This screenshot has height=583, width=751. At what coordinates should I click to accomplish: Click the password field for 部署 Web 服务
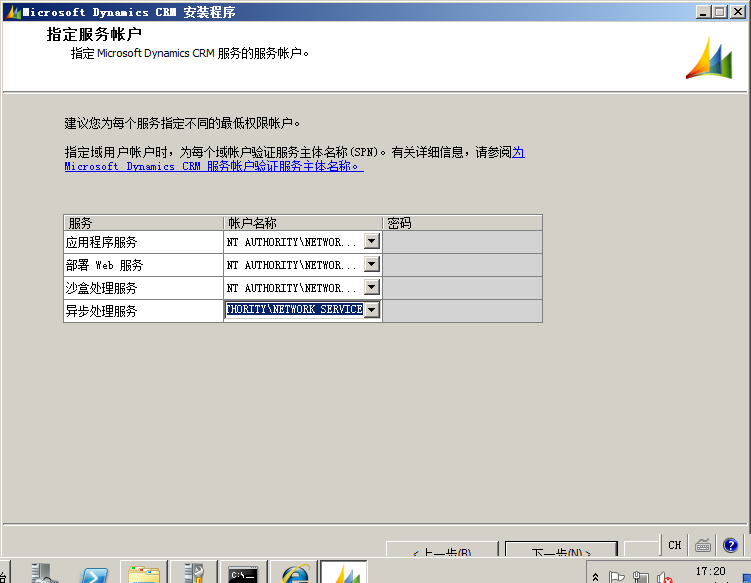462,265
